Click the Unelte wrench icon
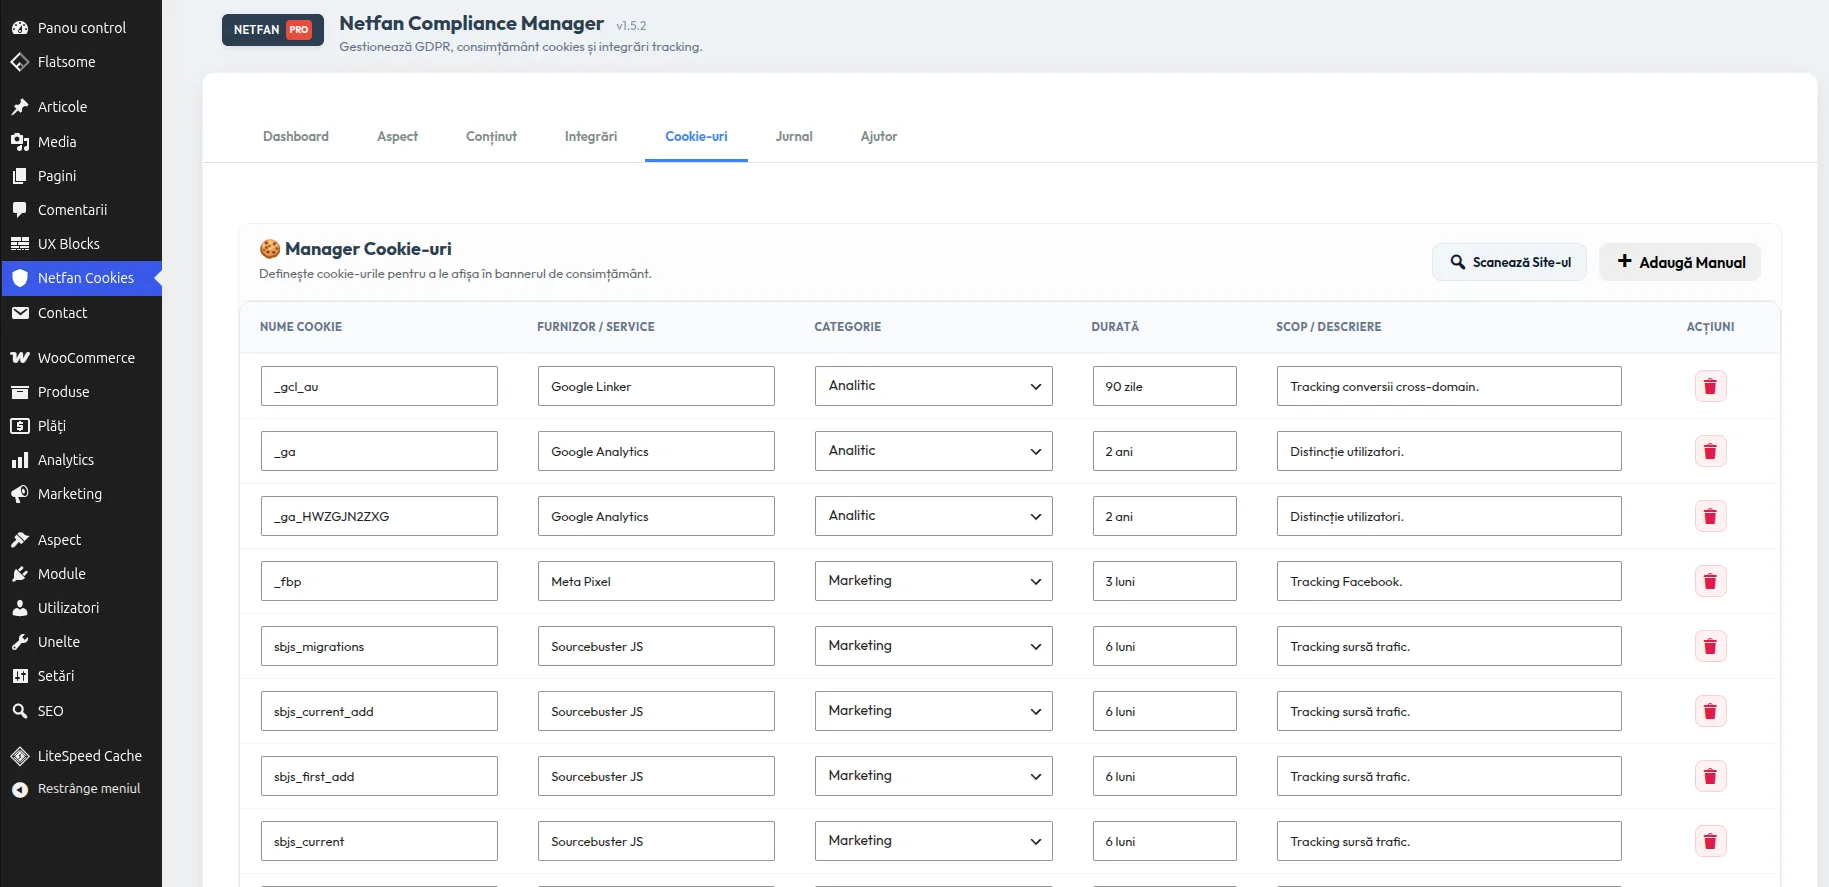The width and height of the screenshot is (1829, 887). (x=20, y=642)
